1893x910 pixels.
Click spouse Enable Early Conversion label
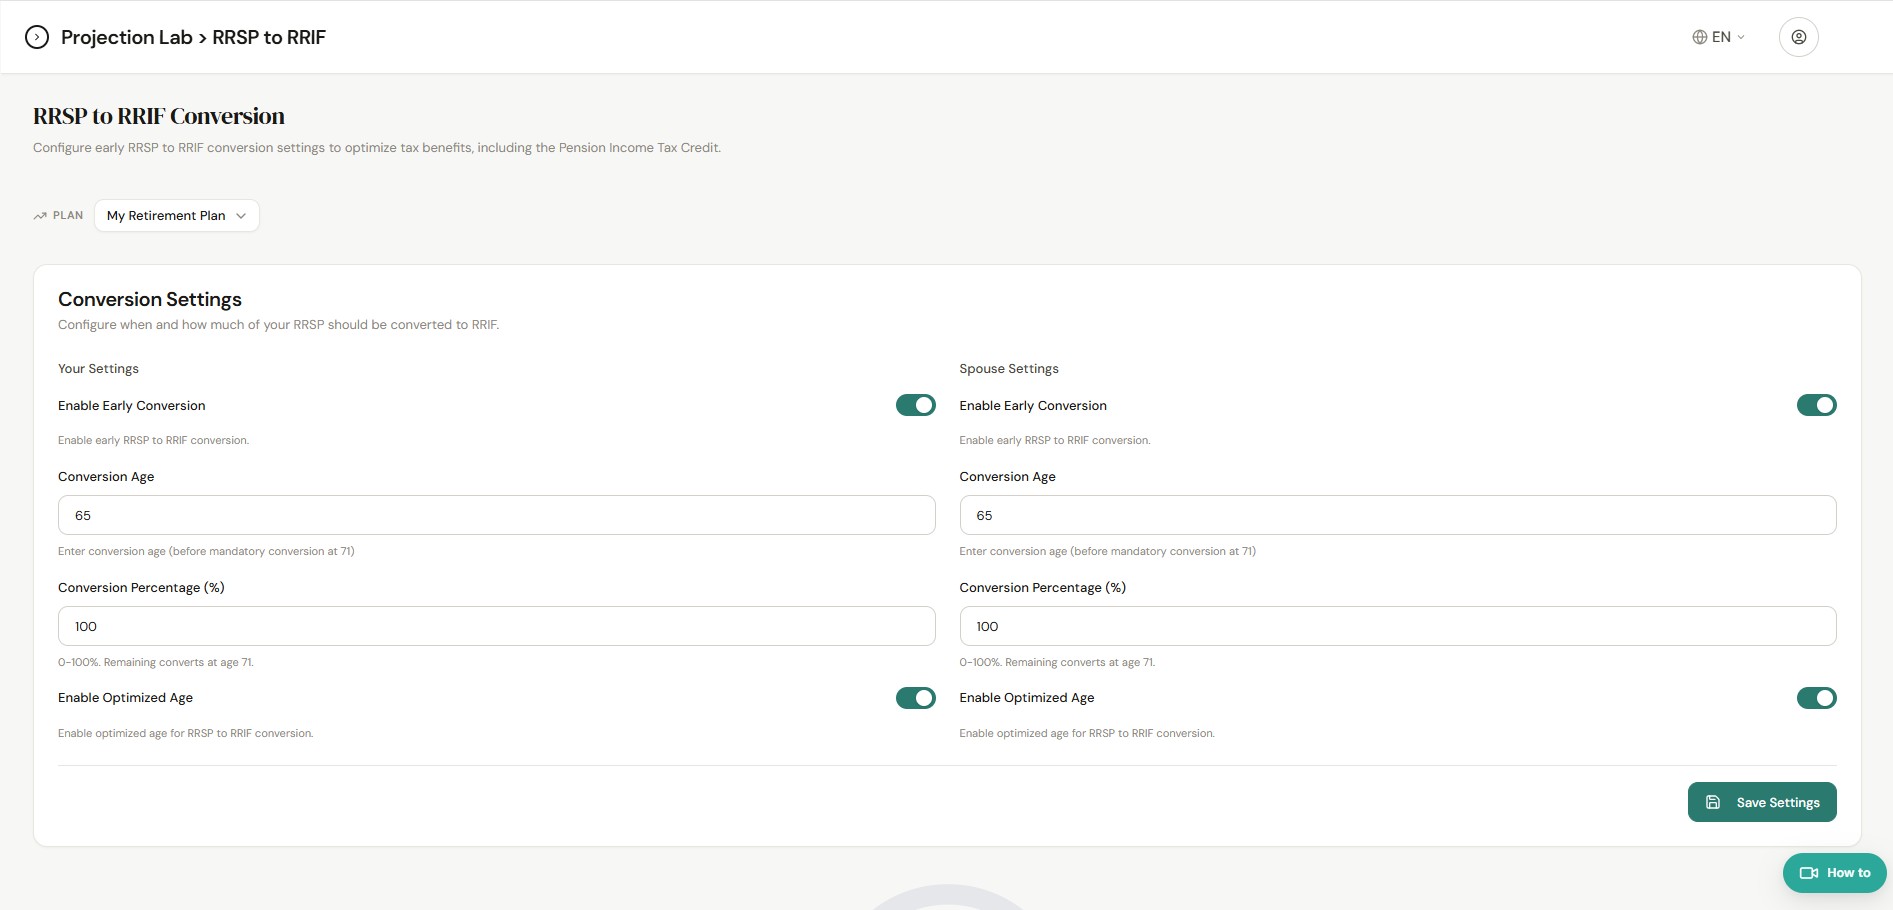[1032, 406]
